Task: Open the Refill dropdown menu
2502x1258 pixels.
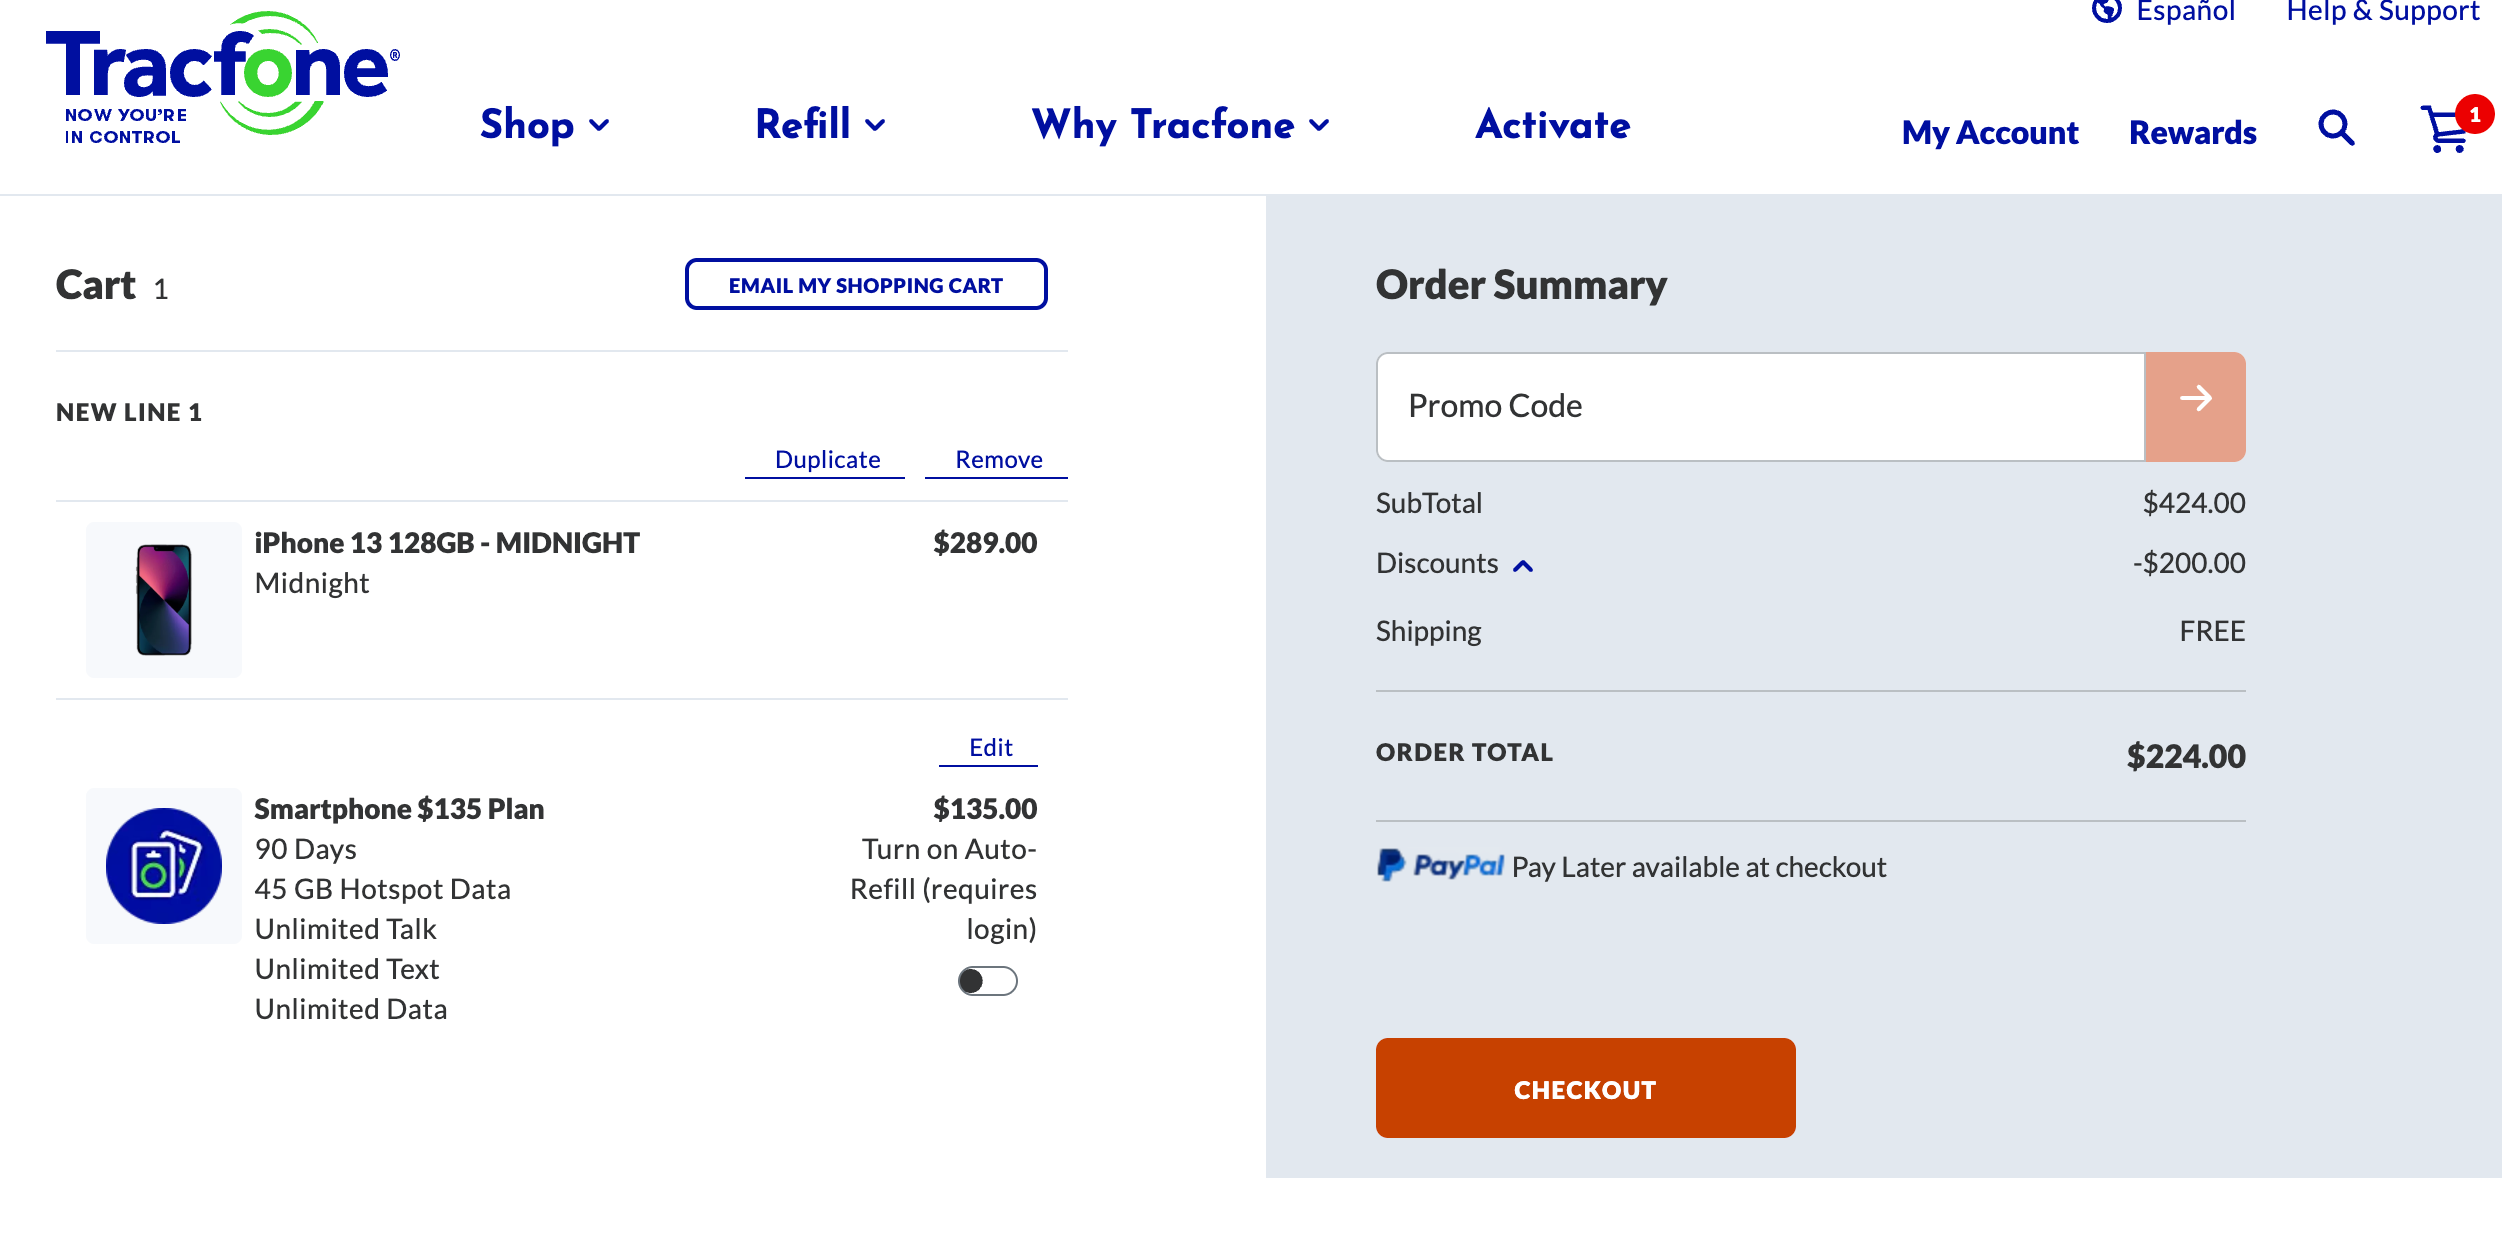Action: pyautogui.click(x=820, y=125)
